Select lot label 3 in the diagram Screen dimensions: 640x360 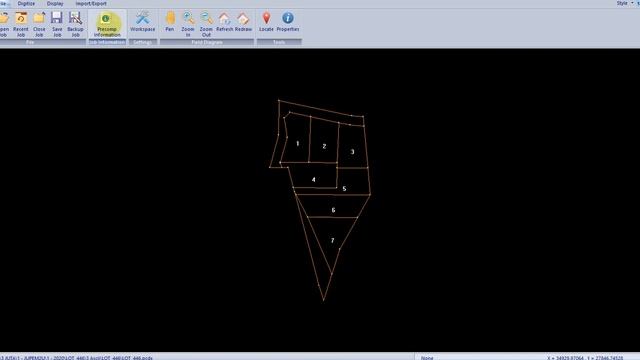352,152
